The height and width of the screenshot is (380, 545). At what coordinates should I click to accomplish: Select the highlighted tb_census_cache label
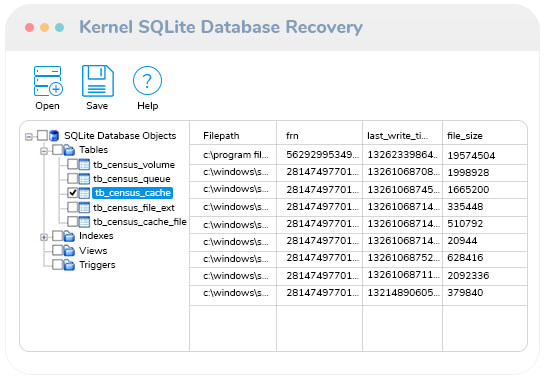(x=132, y=193)
